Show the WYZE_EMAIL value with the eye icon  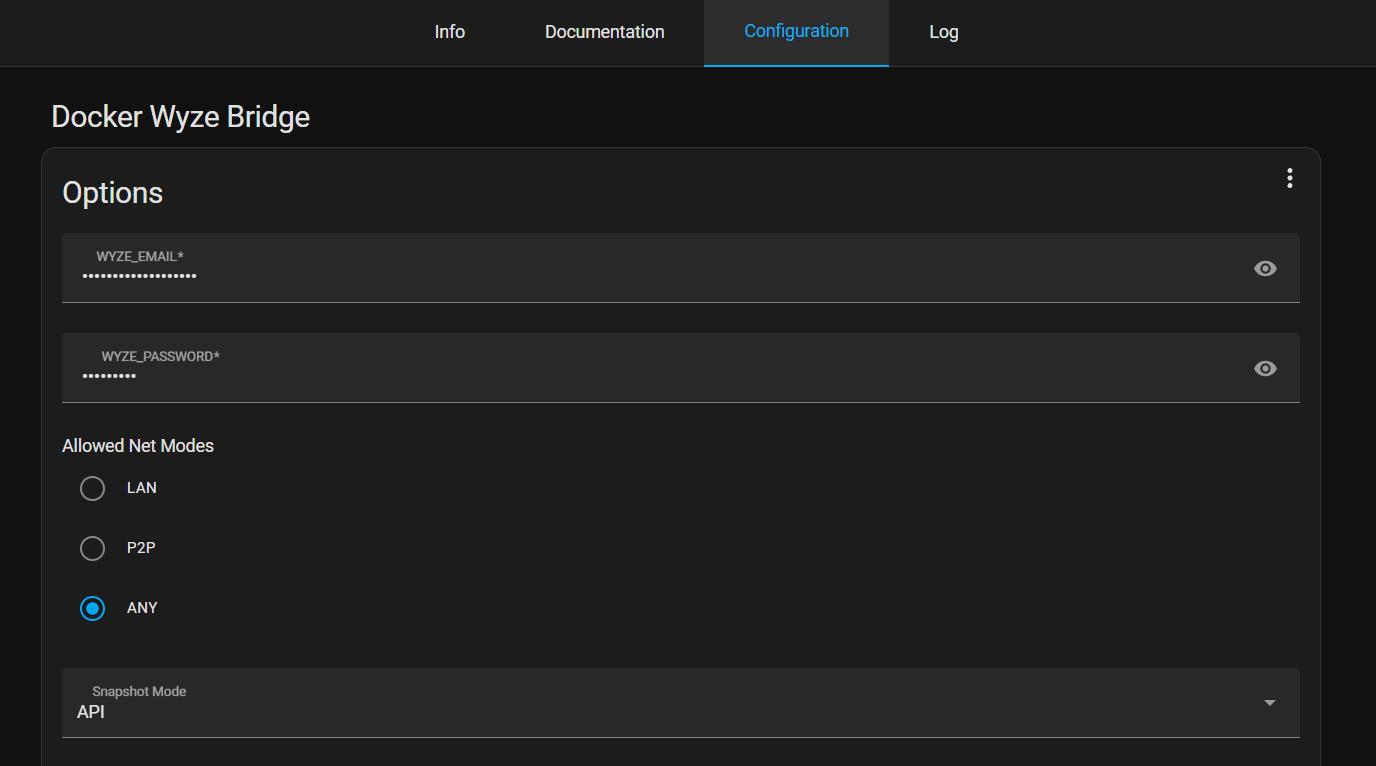coord(1265,268)
